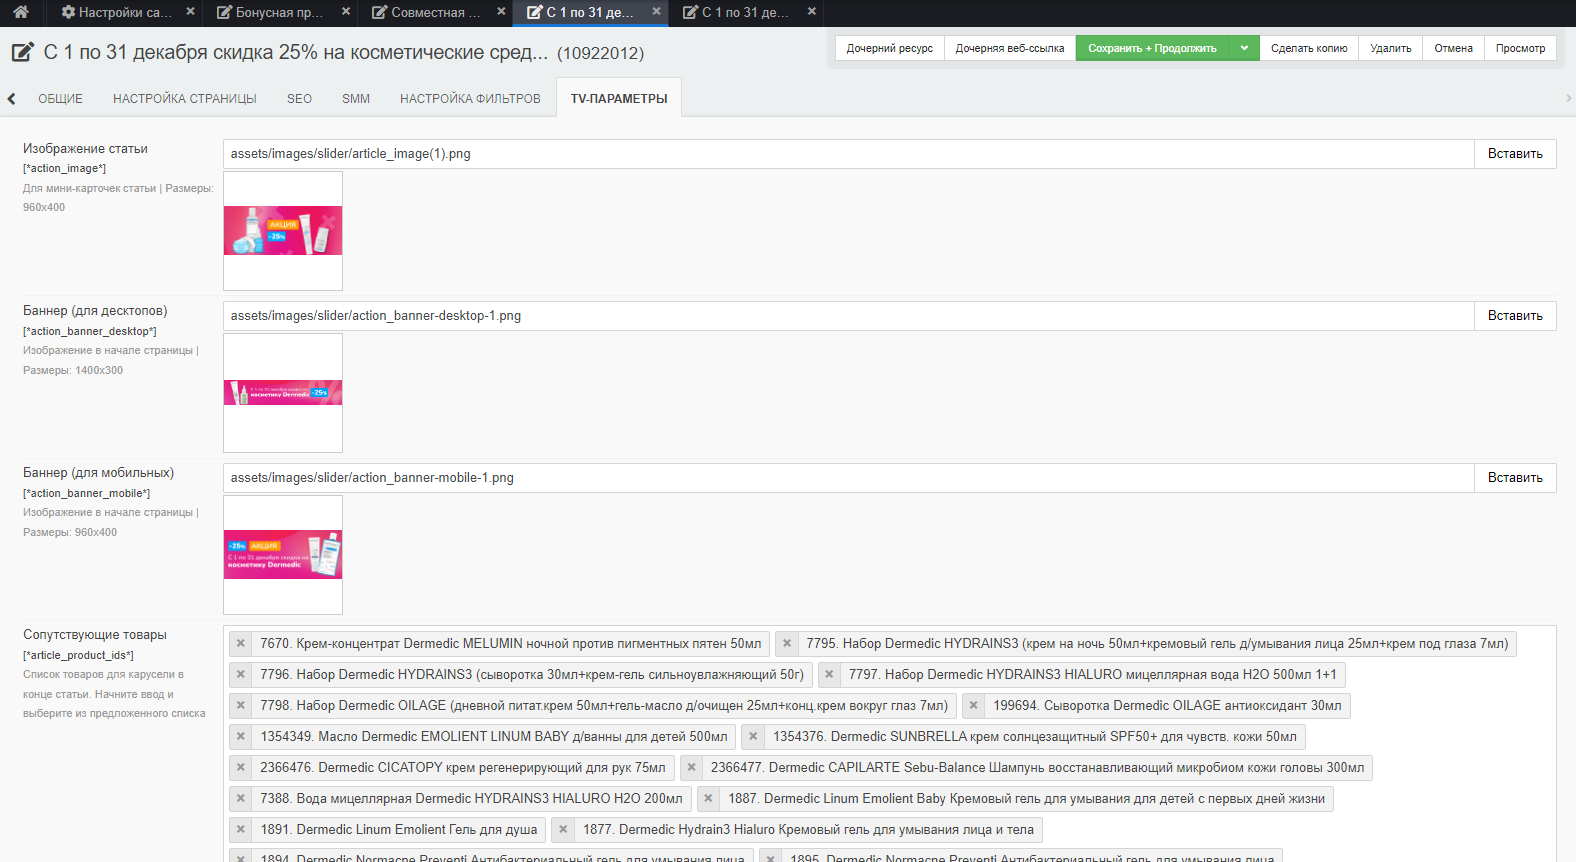Viewport: 1576px width, 862px height.
Task: Click the Изображение статьи field label
Action: click(x=85, y=149)
